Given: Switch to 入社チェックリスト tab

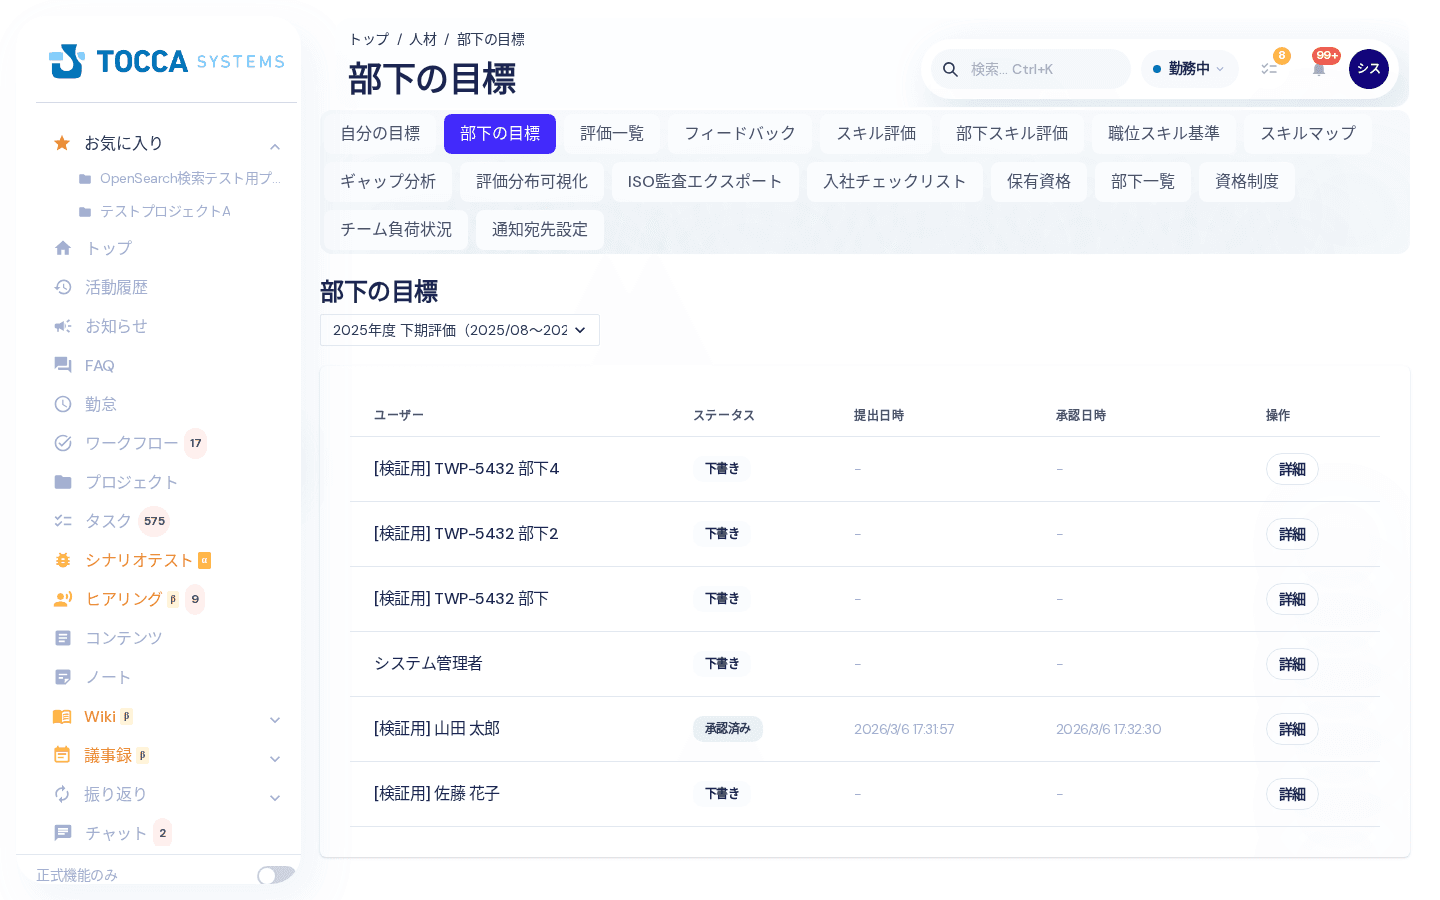Looking at the screenshot, I should [x=895, y=182].
